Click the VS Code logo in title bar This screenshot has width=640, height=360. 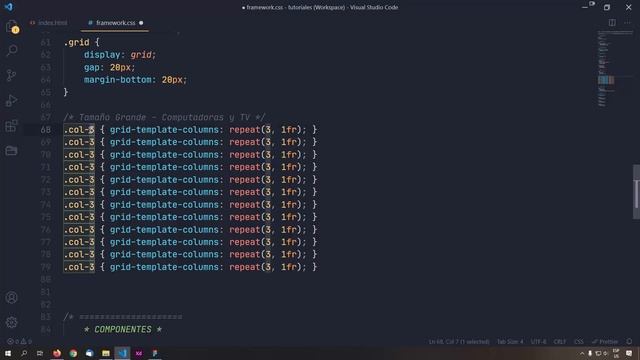pyautogui.click(x=9, y=7)
